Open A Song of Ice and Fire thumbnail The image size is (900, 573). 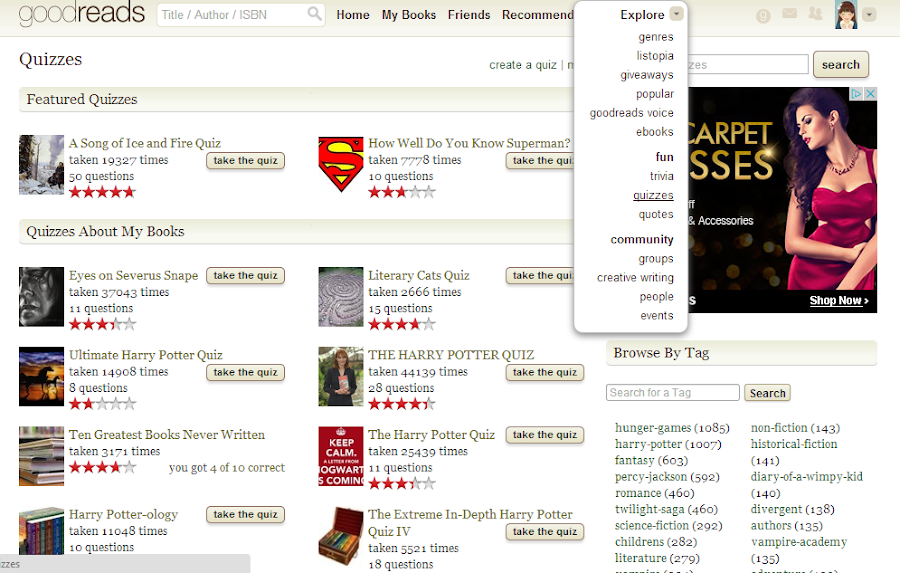point(41,165)
